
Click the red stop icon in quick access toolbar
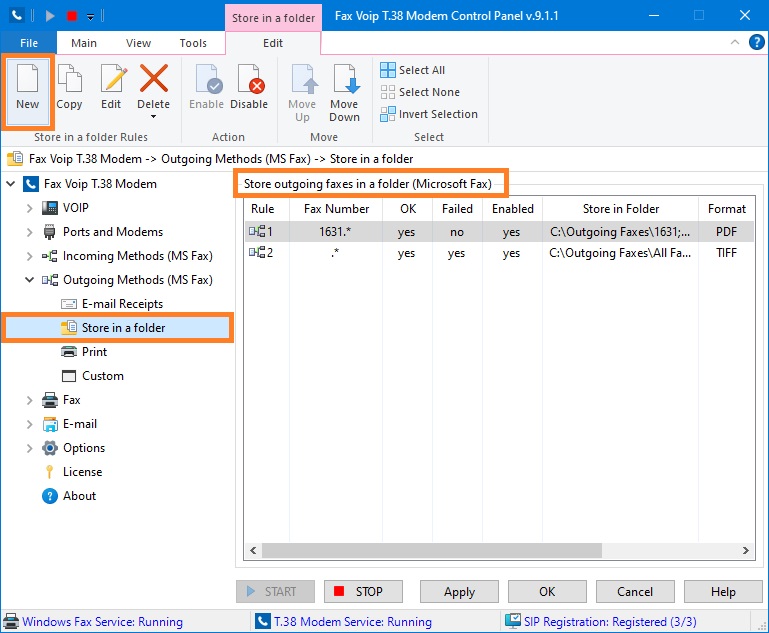(x=72, y=16)
